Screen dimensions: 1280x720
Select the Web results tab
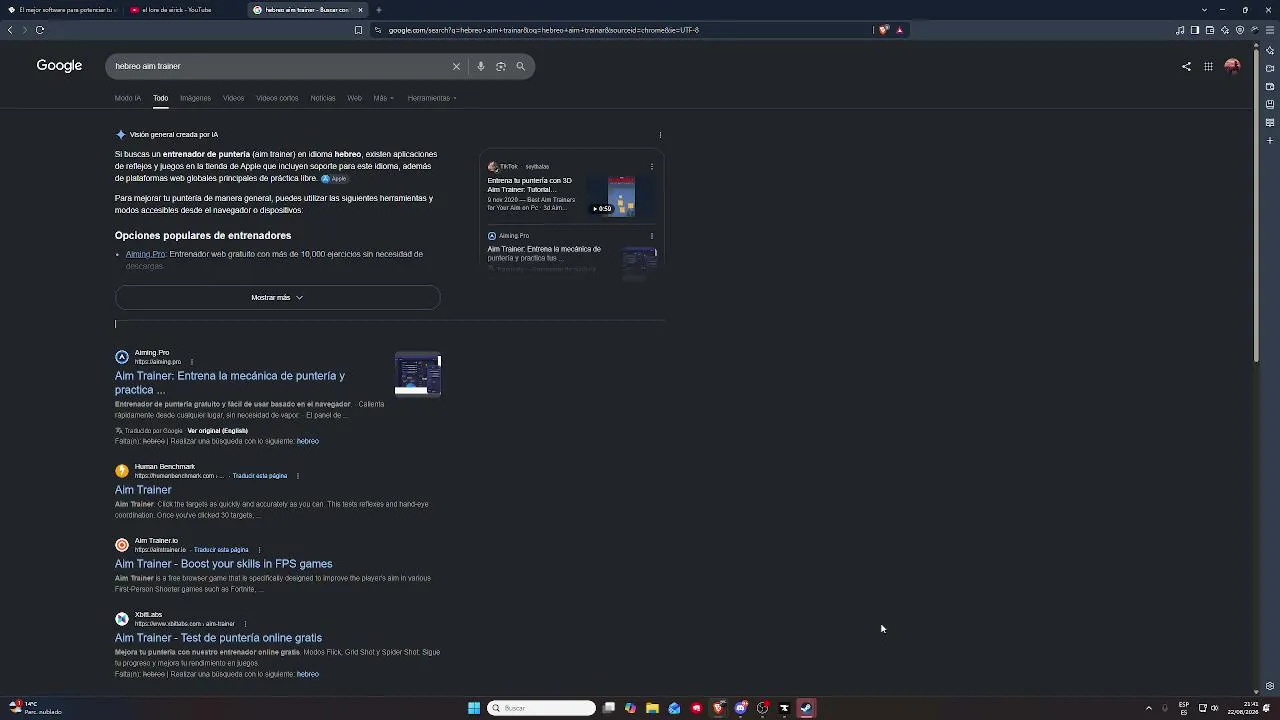[x=354, y=98]
